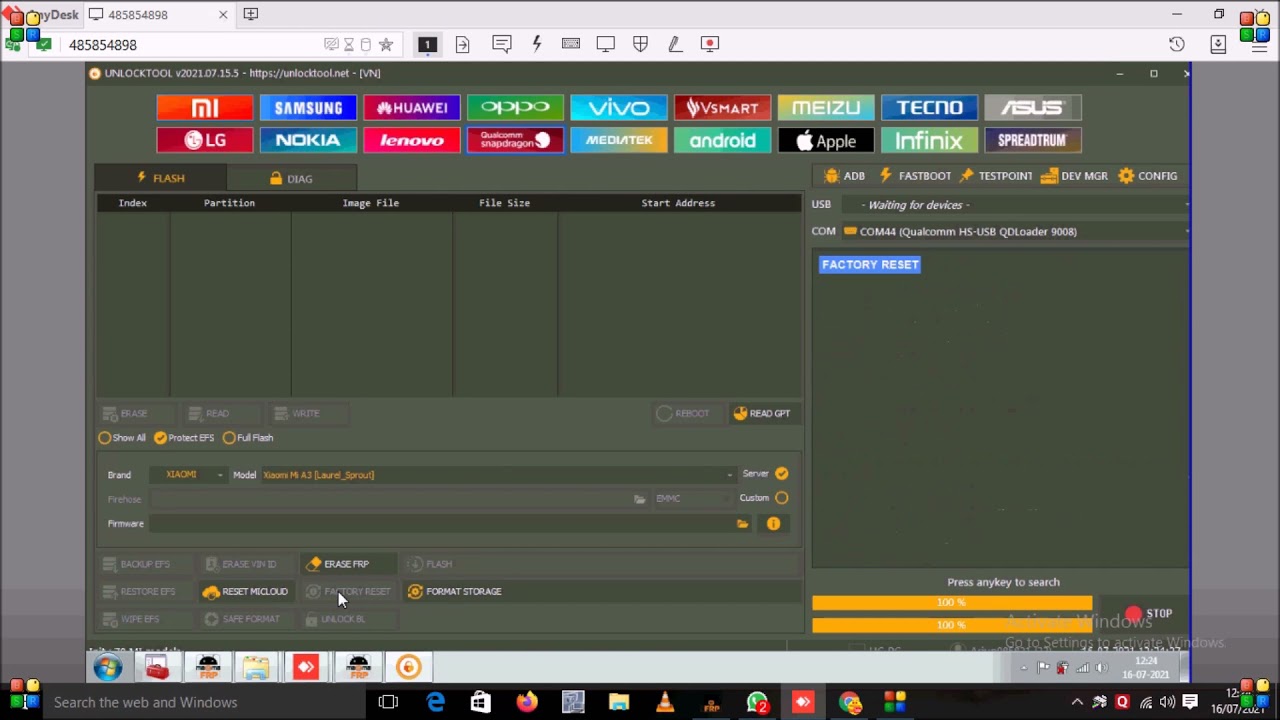This screenshot has width=1280, height=720.
Task: Select the Vsmart brand logo
Action: tap(722, 108)
